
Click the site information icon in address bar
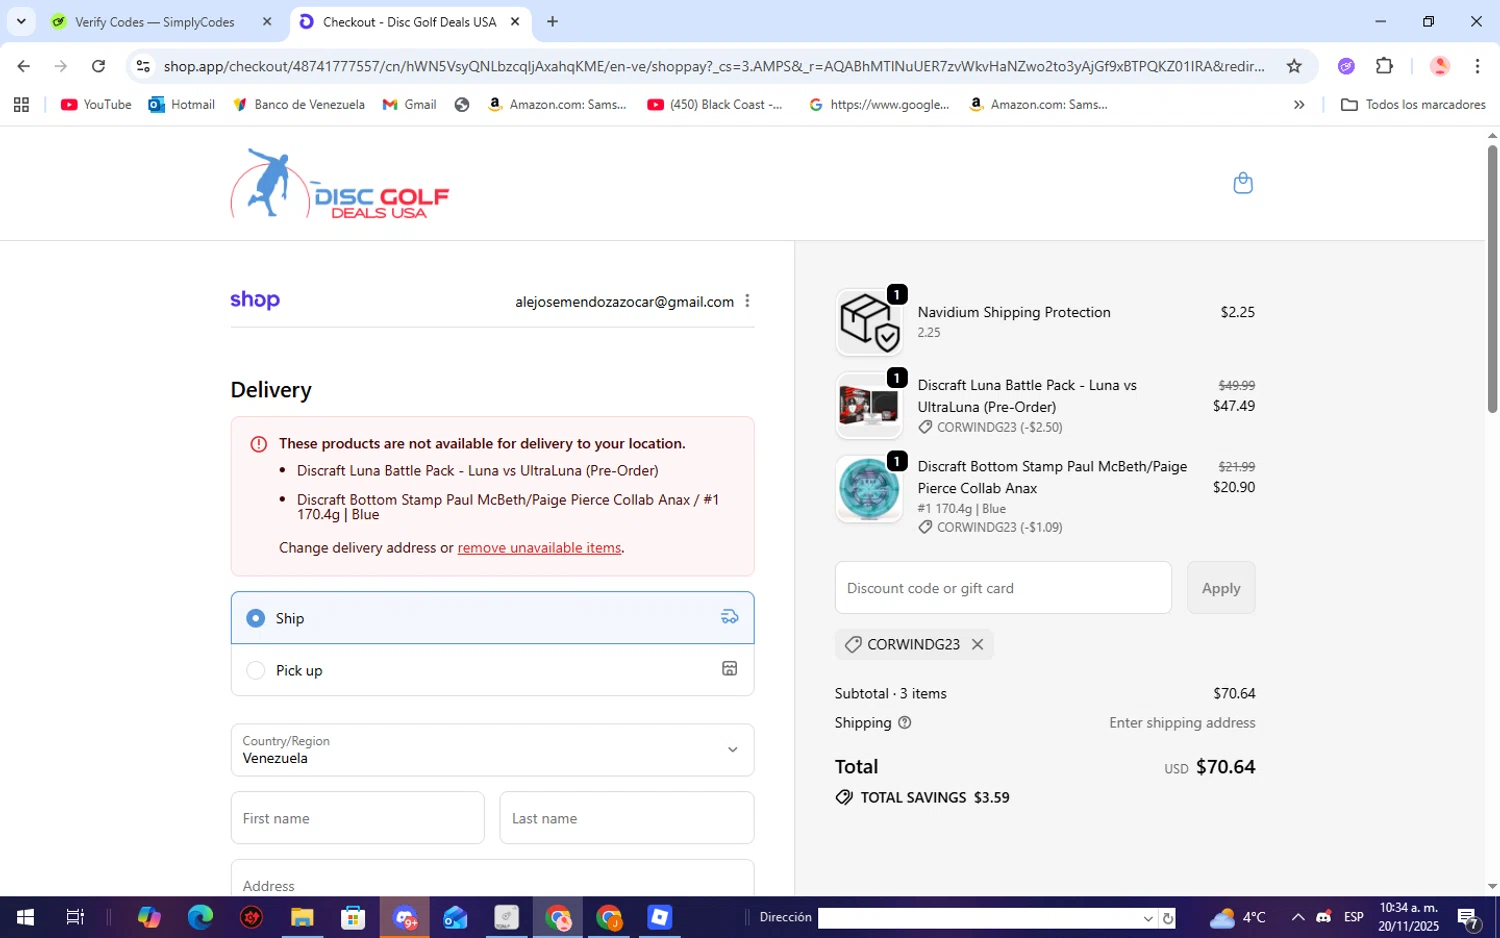[143, 66]
